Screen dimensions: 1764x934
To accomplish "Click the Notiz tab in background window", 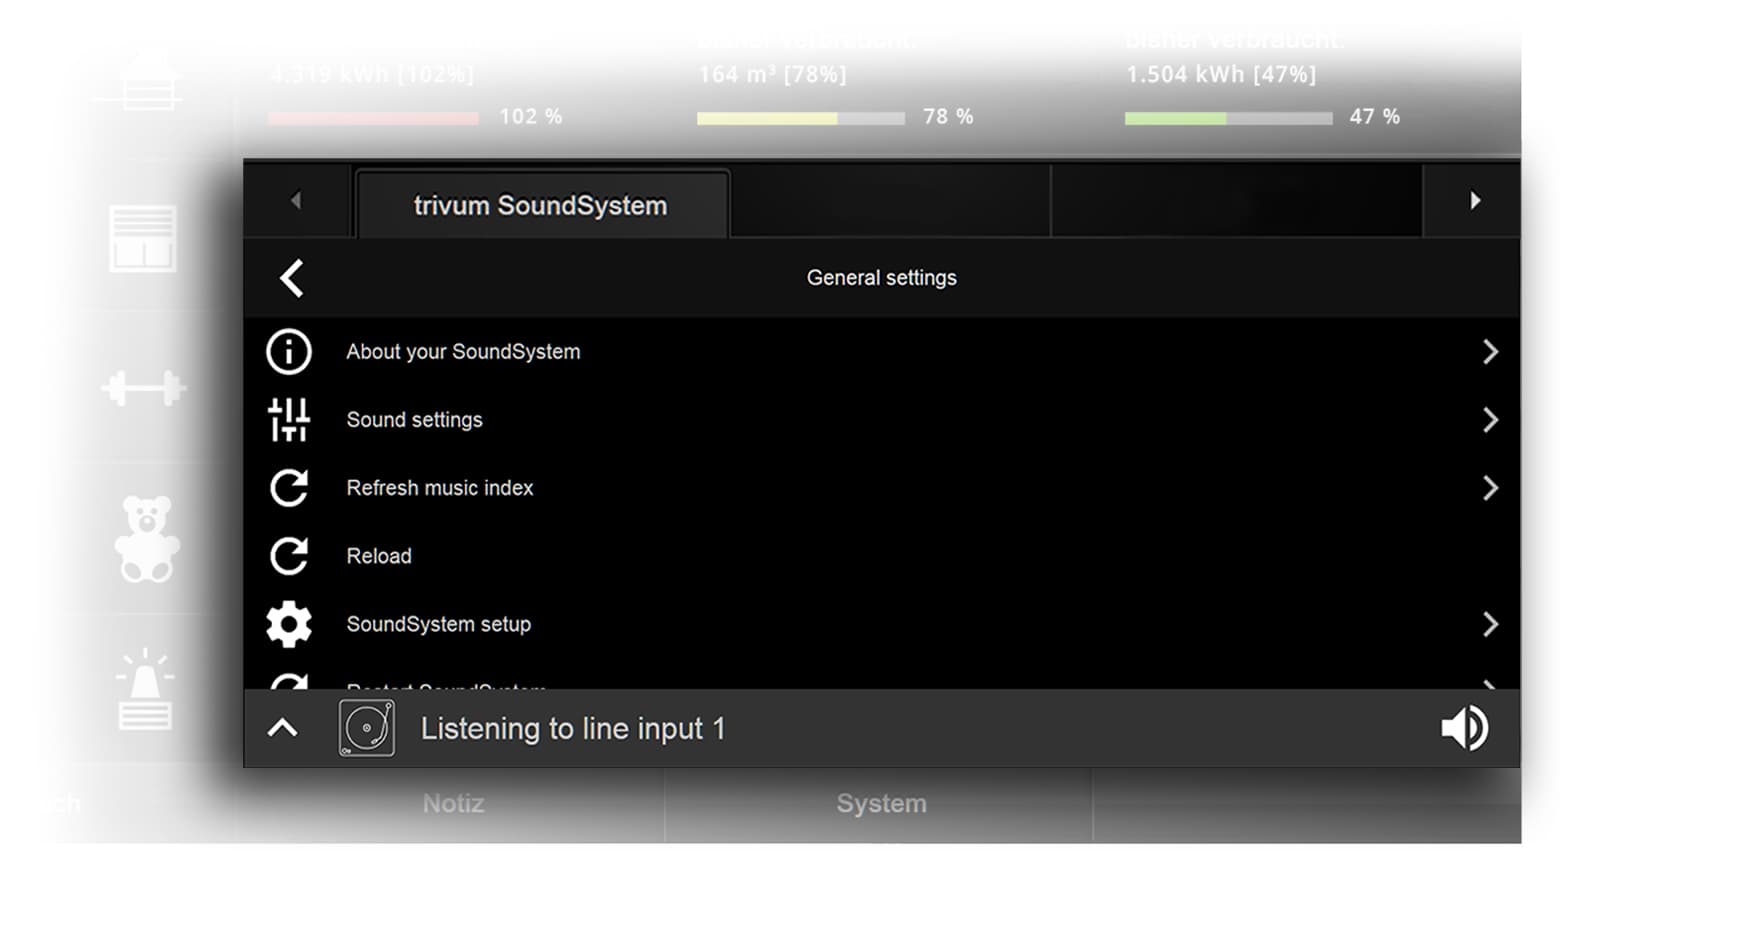I will 453,803.
